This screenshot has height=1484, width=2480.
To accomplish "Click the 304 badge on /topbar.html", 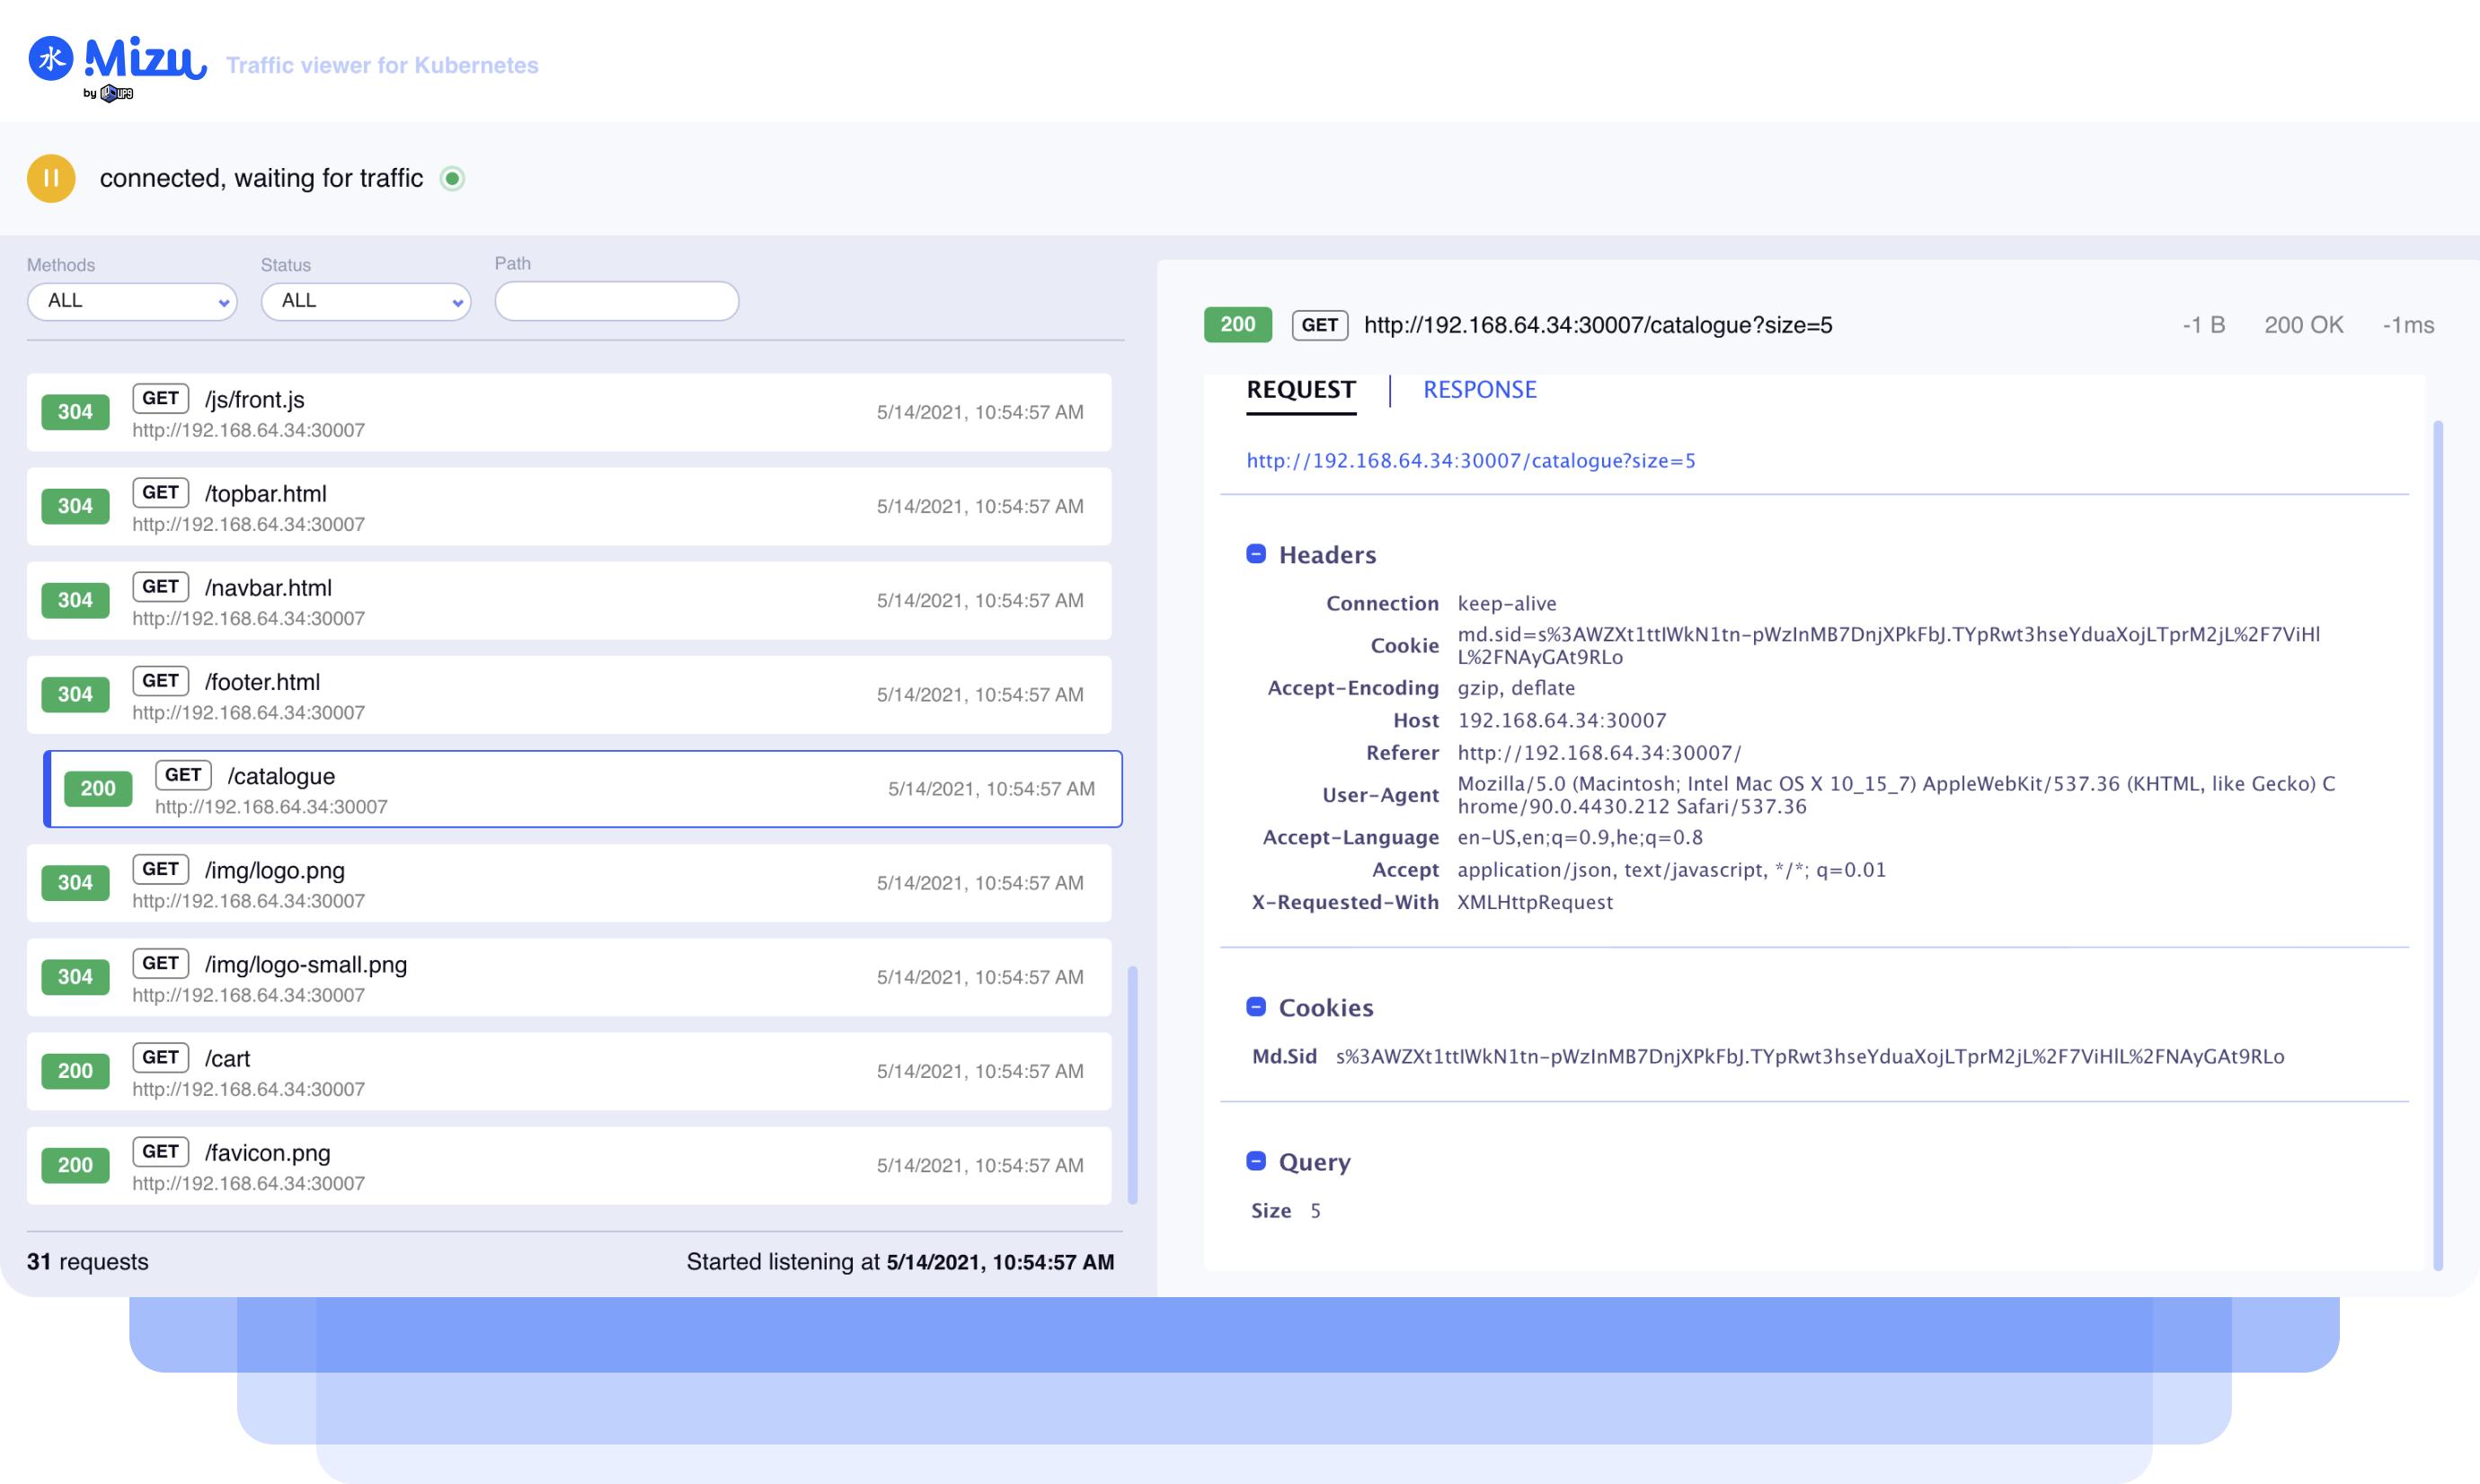I will point(75,507).
